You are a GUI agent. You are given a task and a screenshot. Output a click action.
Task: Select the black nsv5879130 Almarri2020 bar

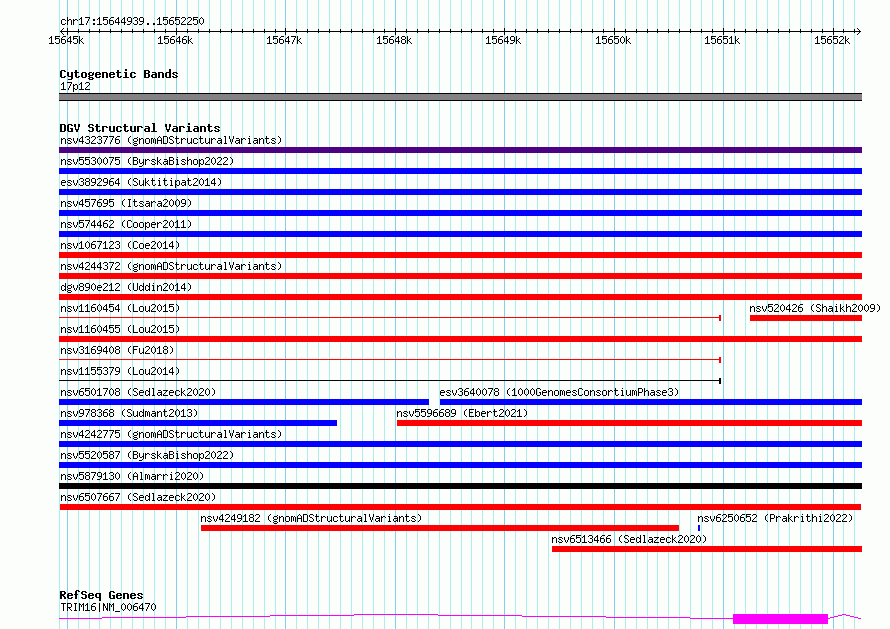[x=460, y=486]
